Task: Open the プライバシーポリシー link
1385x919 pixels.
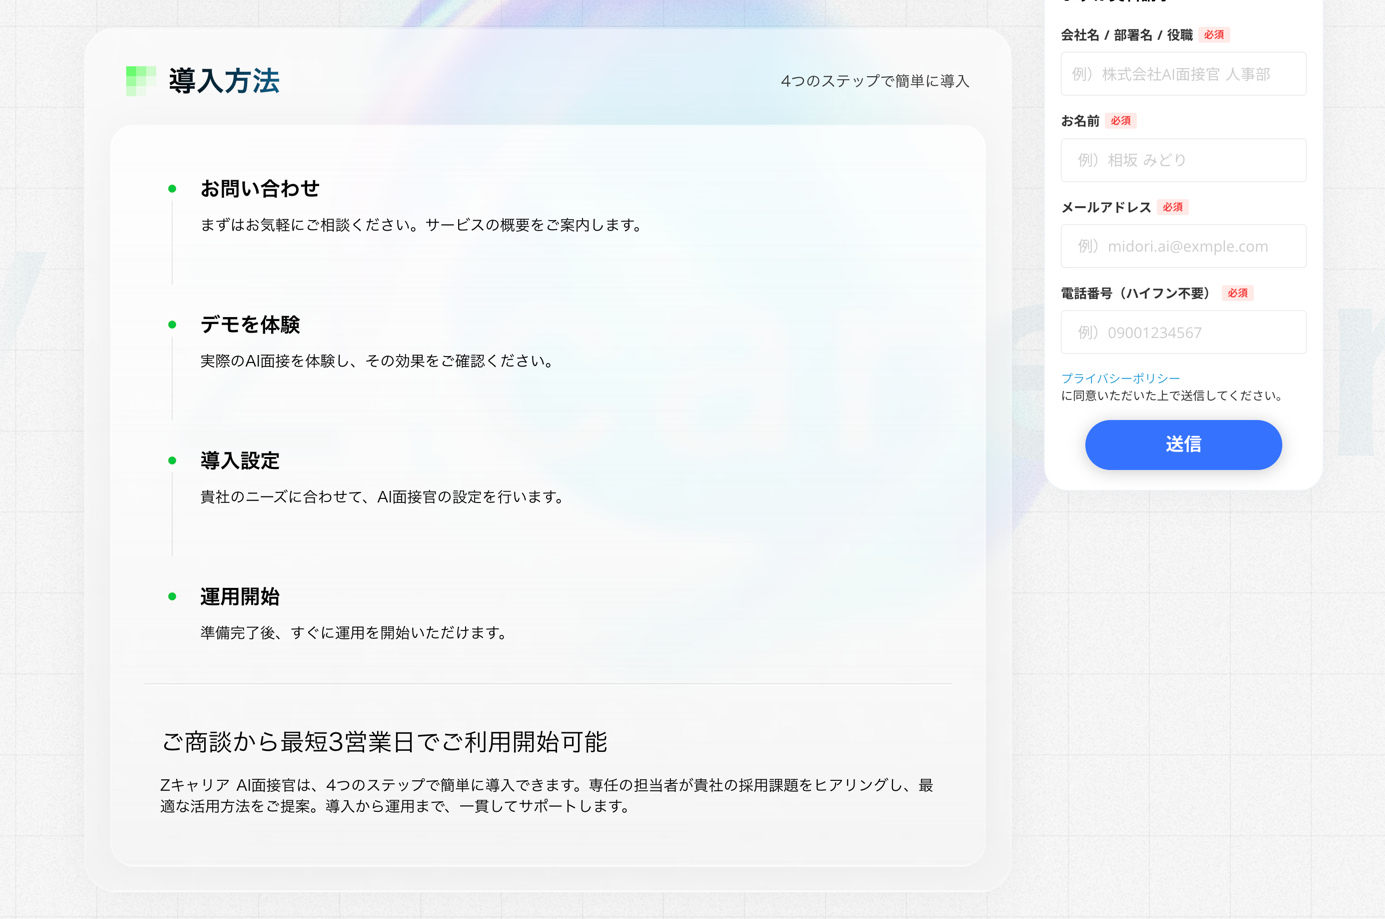Action: (x=1120, y=378)
